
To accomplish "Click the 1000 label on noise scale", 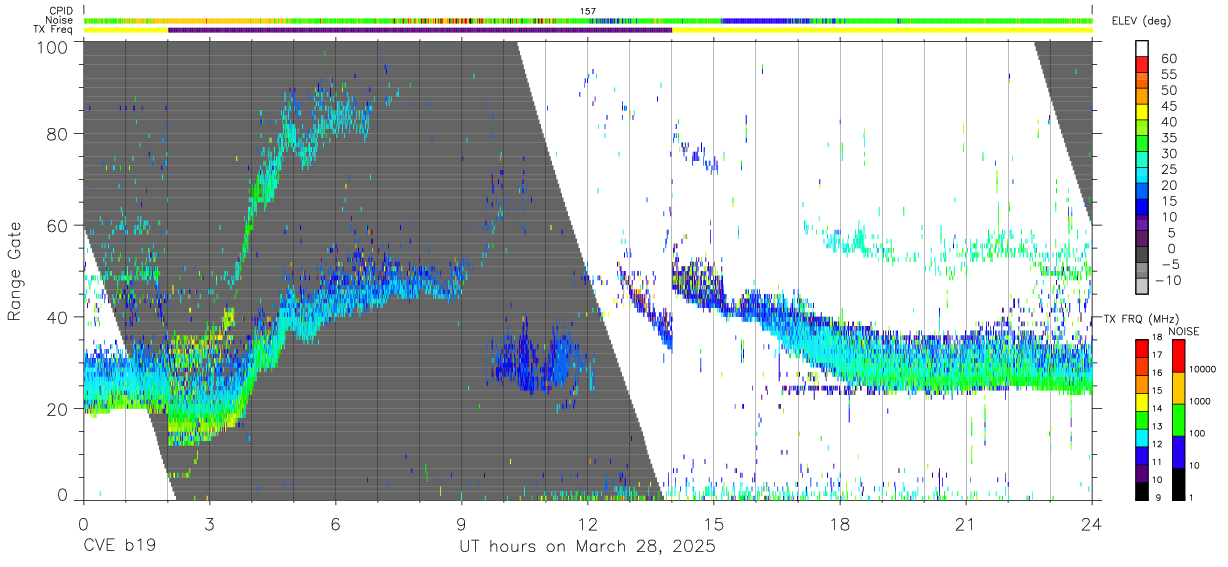I will pos(1199,401).
